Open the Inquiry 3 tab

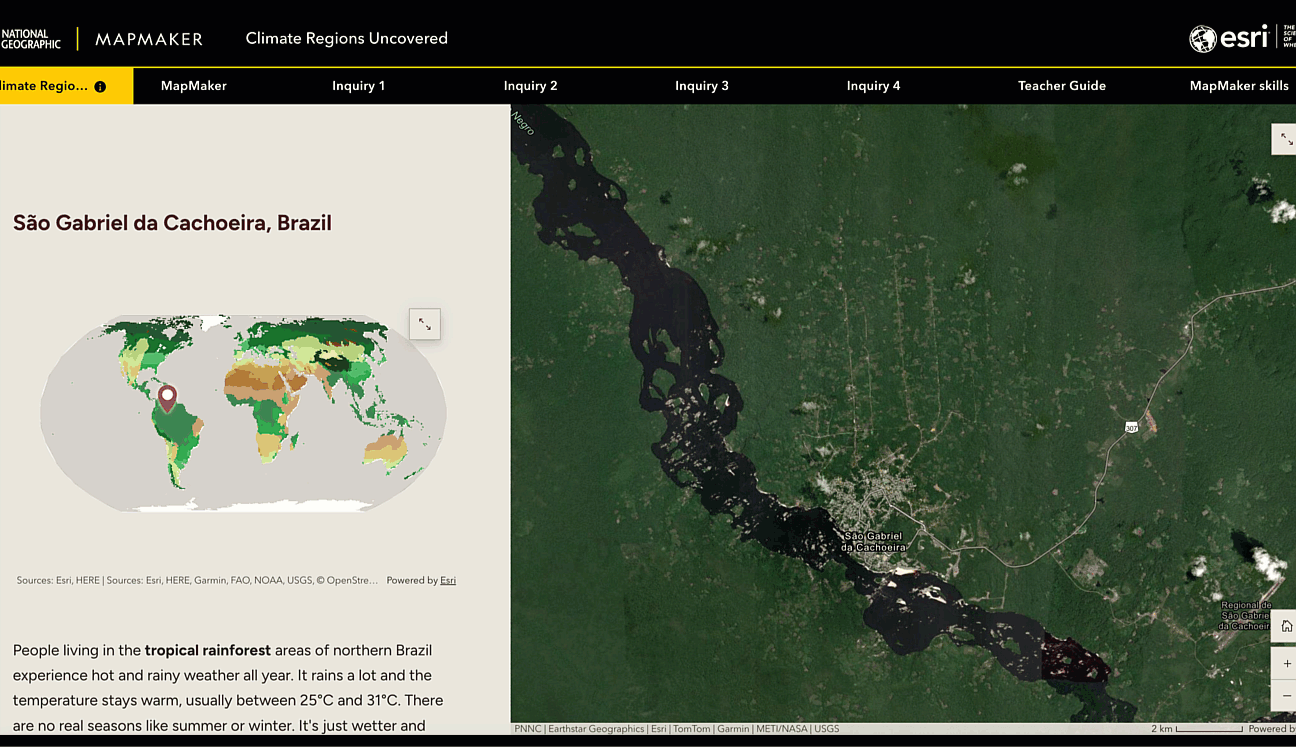(x=702, y=86)
